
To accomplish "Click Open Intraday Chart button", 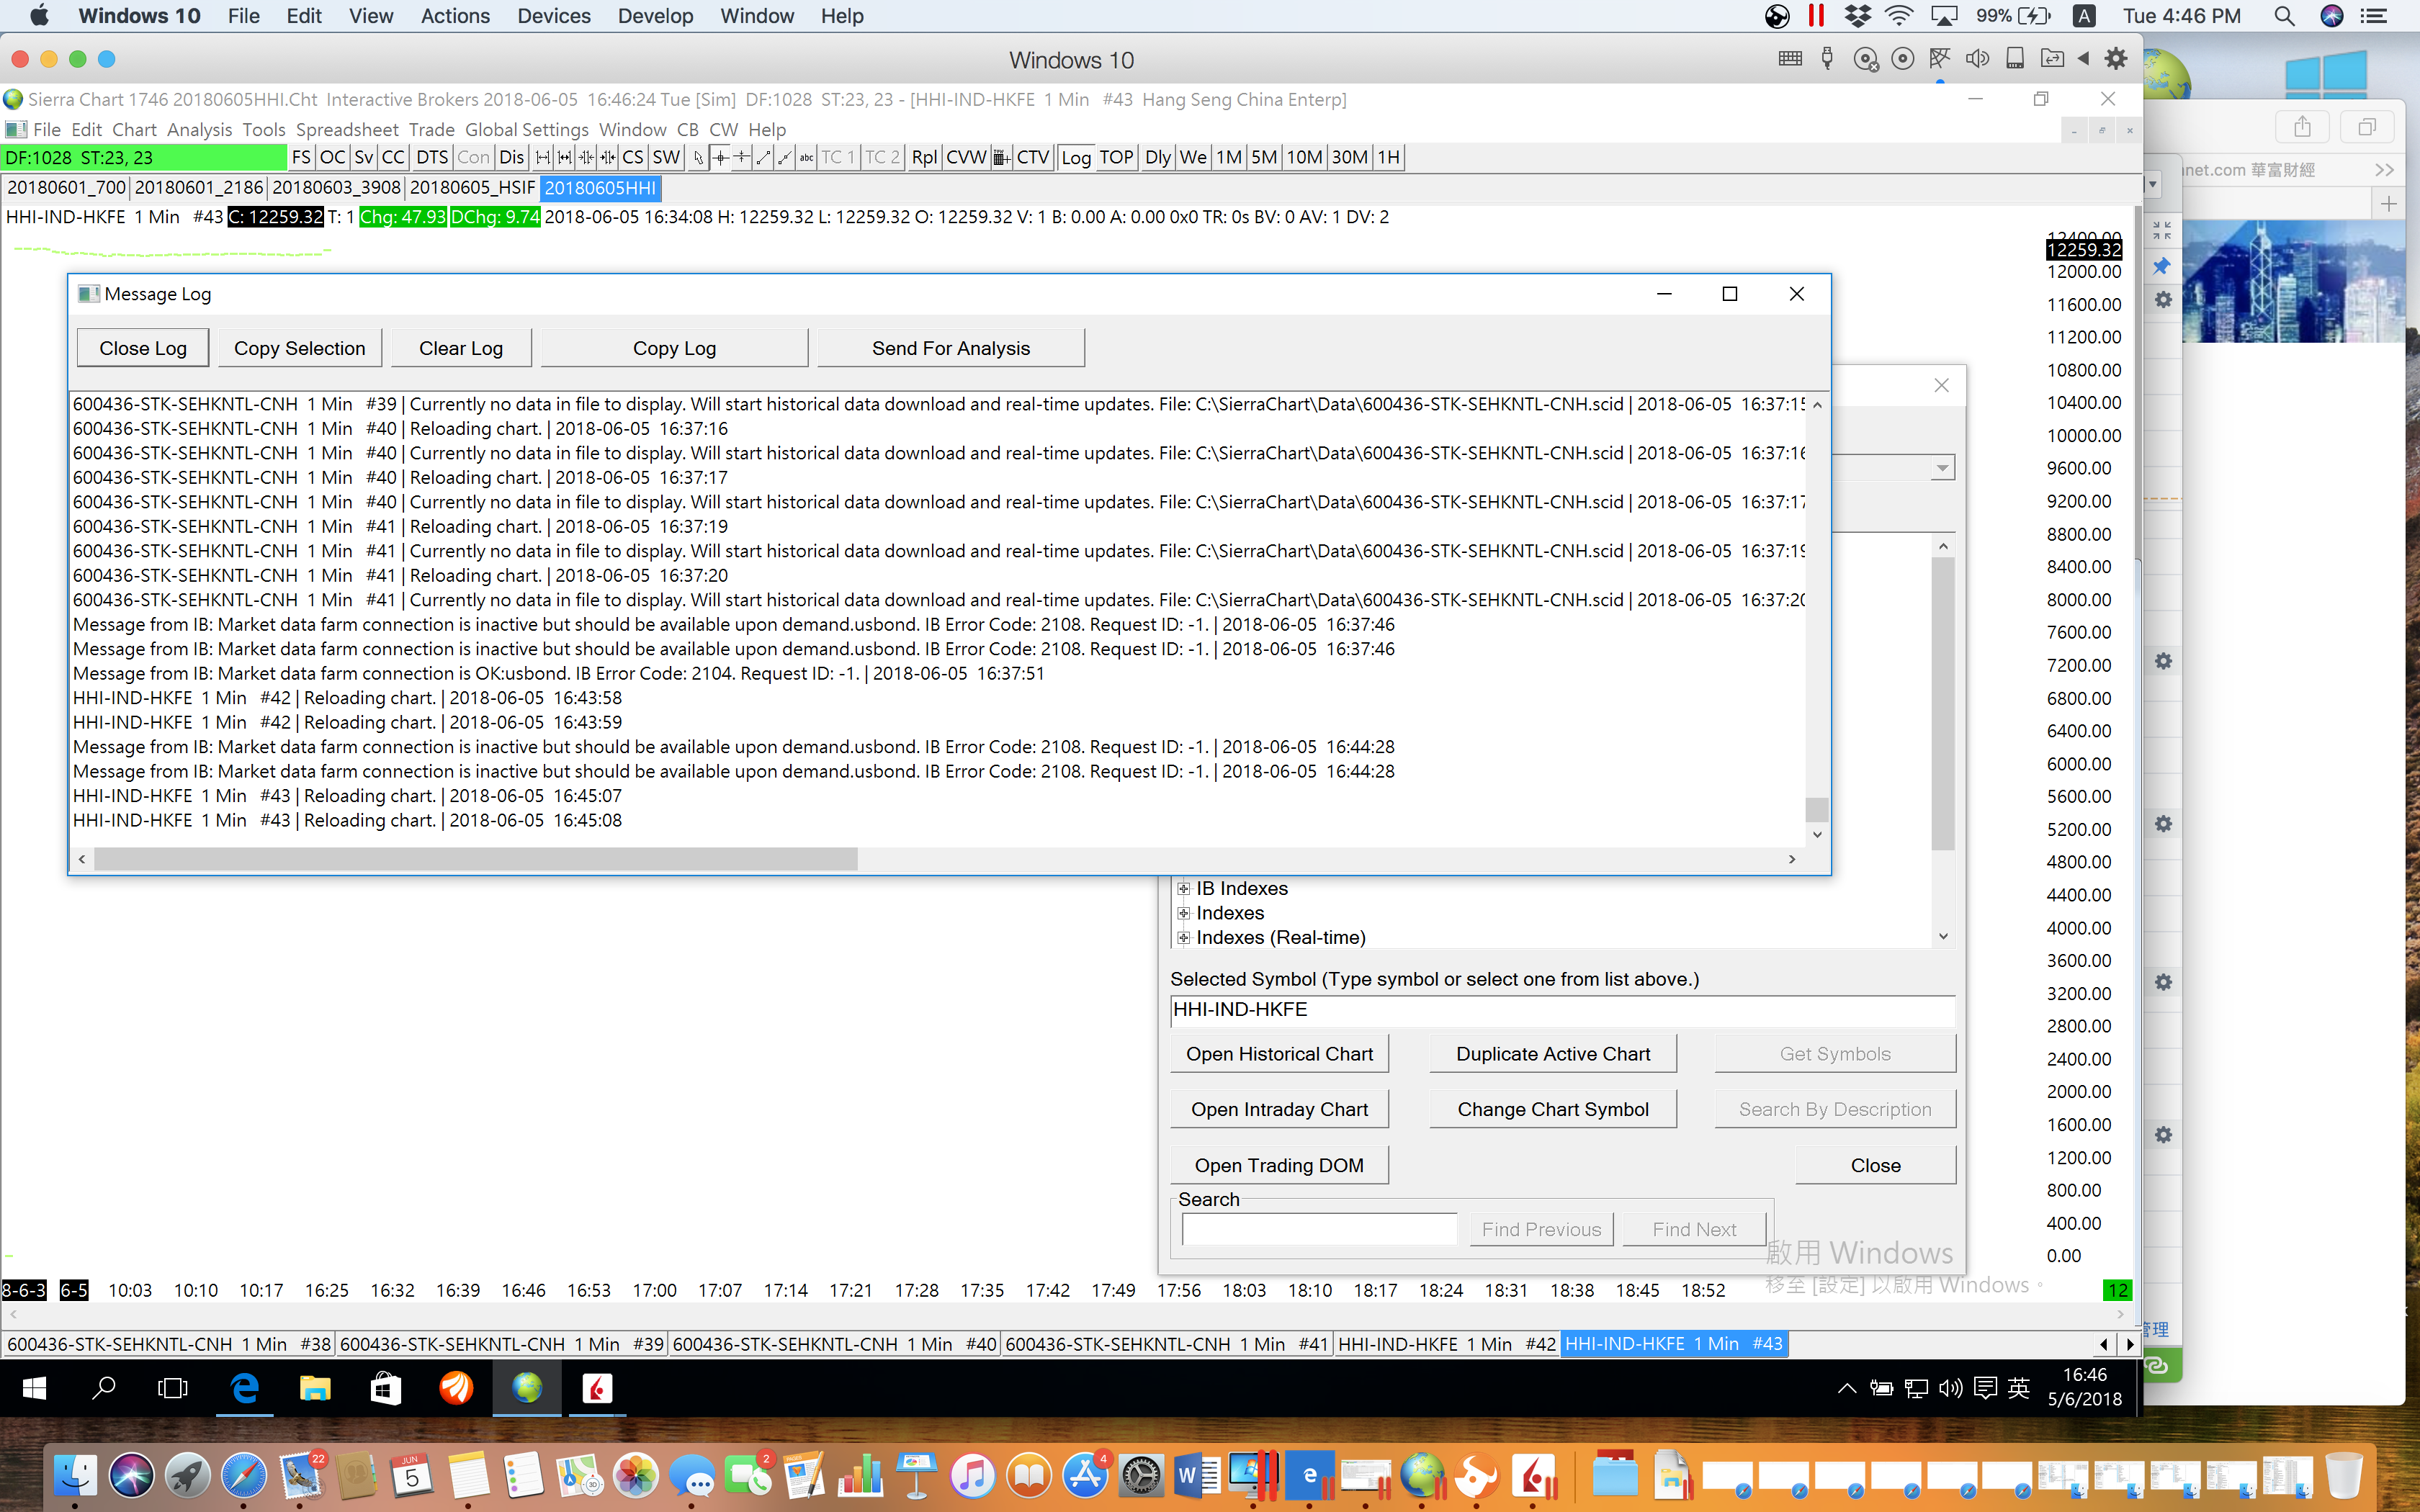I will point(1279,1109).
